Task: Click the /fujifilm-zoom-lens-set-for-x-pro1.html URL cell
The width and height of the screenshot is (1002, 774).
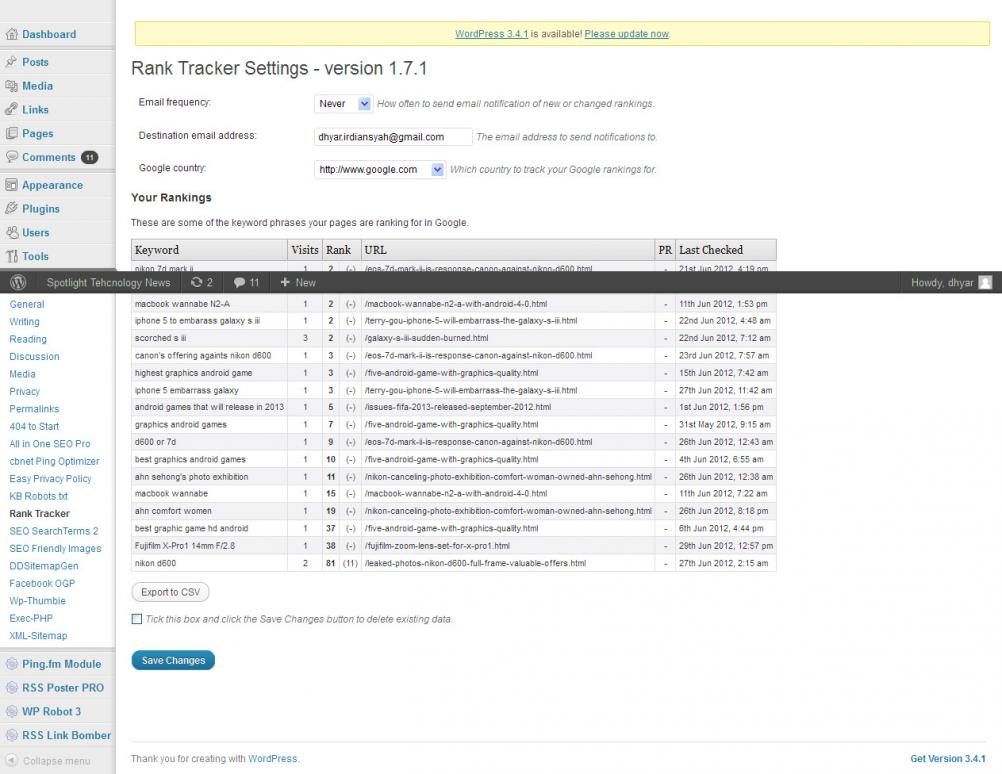Action: pyautogui.click(x=507, y=546)
